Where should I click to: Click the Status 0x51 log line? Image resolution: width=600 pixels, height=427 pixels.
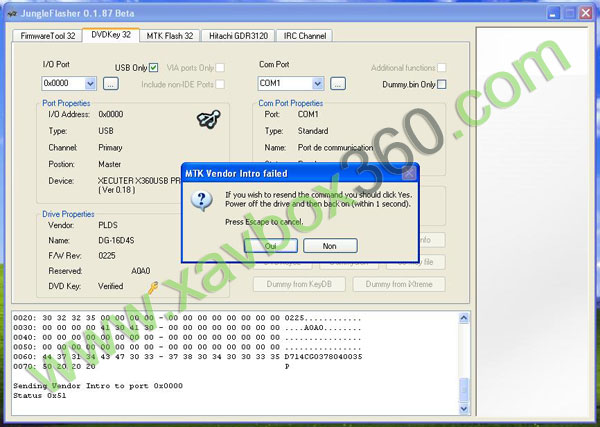click(40, 396)
